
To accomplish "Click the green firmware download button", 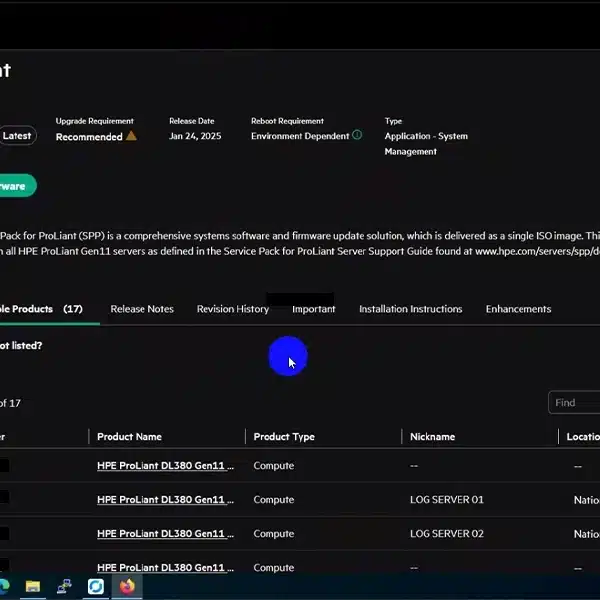I will pos(15,186).
